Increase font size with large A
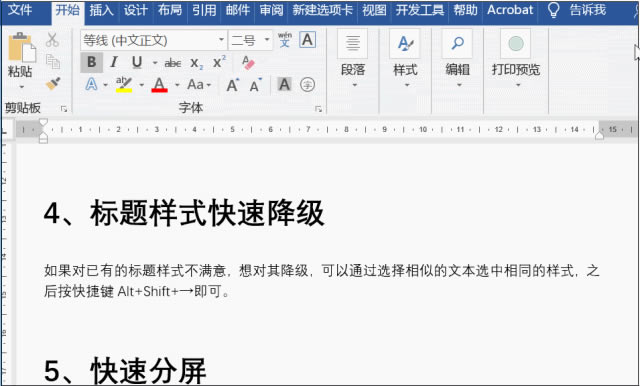Screen dimensions: 640x386 233,85
